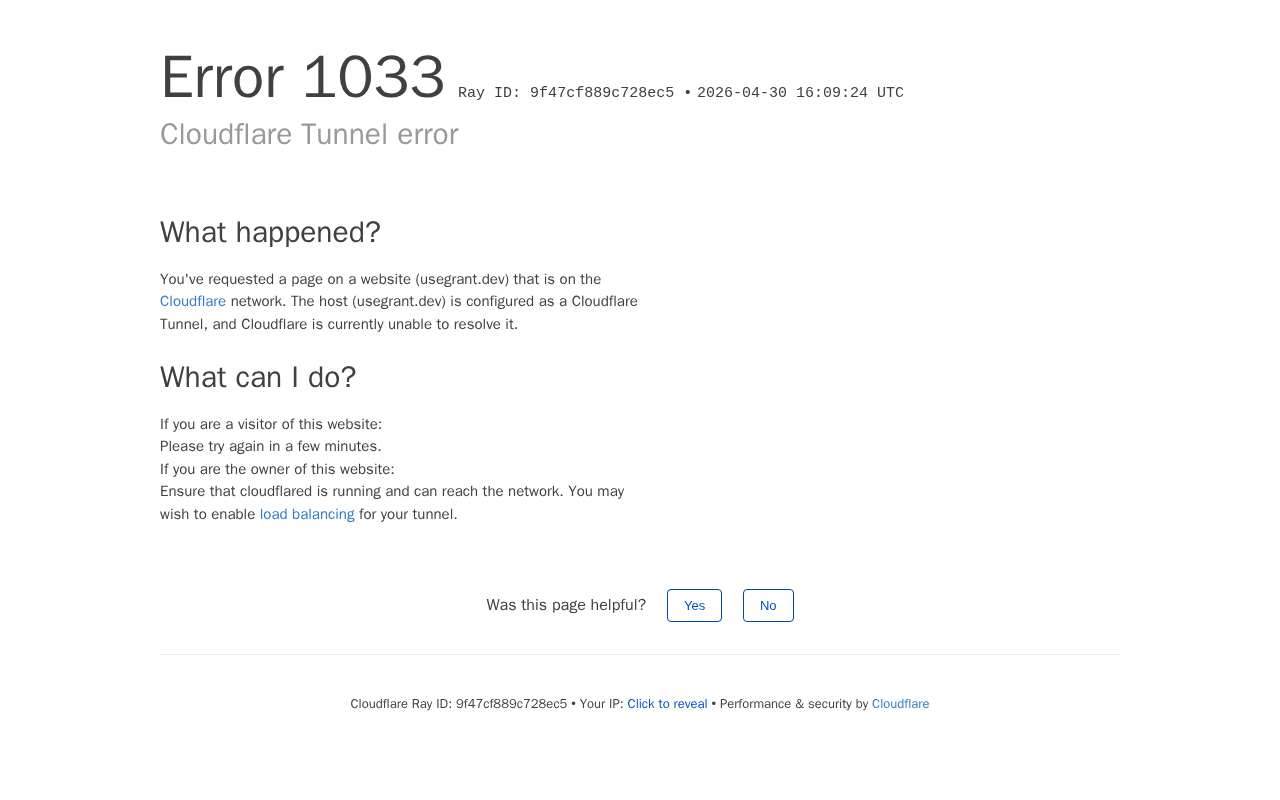Click the Yes helpful button

(x=694, y=606)
